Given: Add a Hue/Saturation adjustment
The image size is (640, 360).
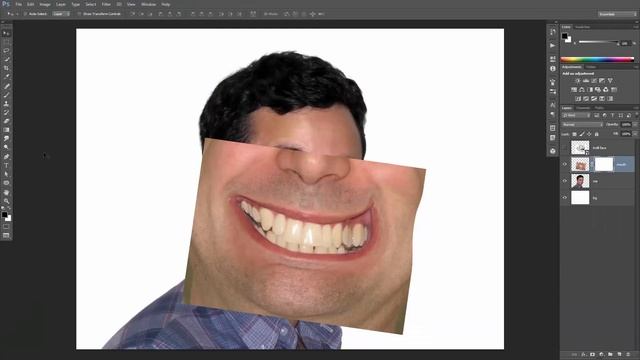Looking at the screenshot, I should point(574,90).
